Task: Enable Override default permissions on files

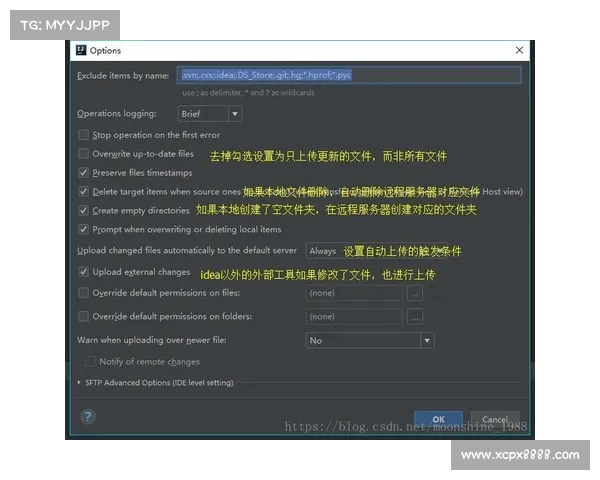Action: (83, 293)
